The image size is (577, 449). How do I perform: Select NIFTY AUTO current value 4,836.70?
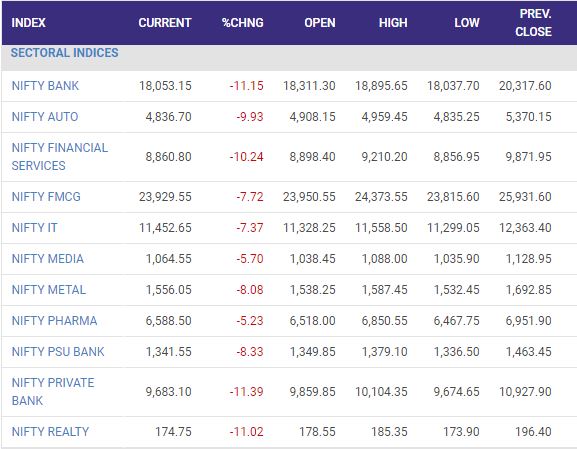pyautogui.click(x=169, y=117)
